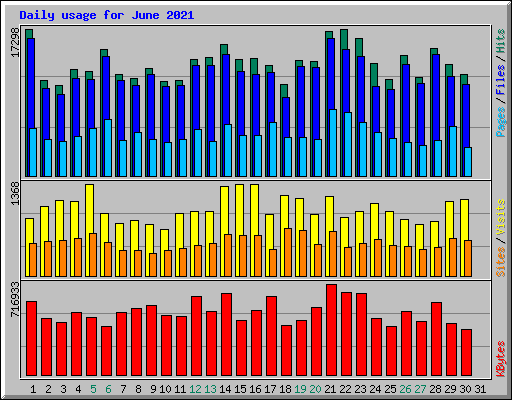Screen dimensions: 512x400
Task: Click the red KBytes bar for day 1
Action: coord(31,339)
